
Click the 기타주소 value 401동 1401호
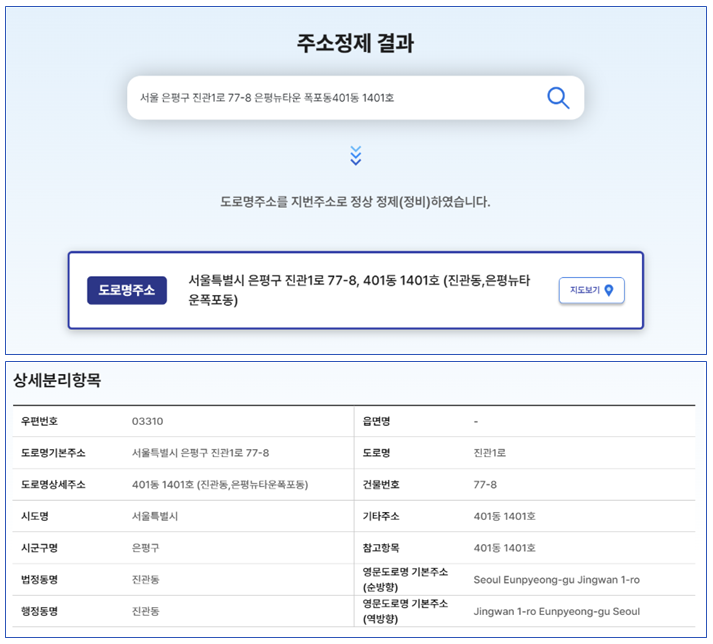coord(504,517)
